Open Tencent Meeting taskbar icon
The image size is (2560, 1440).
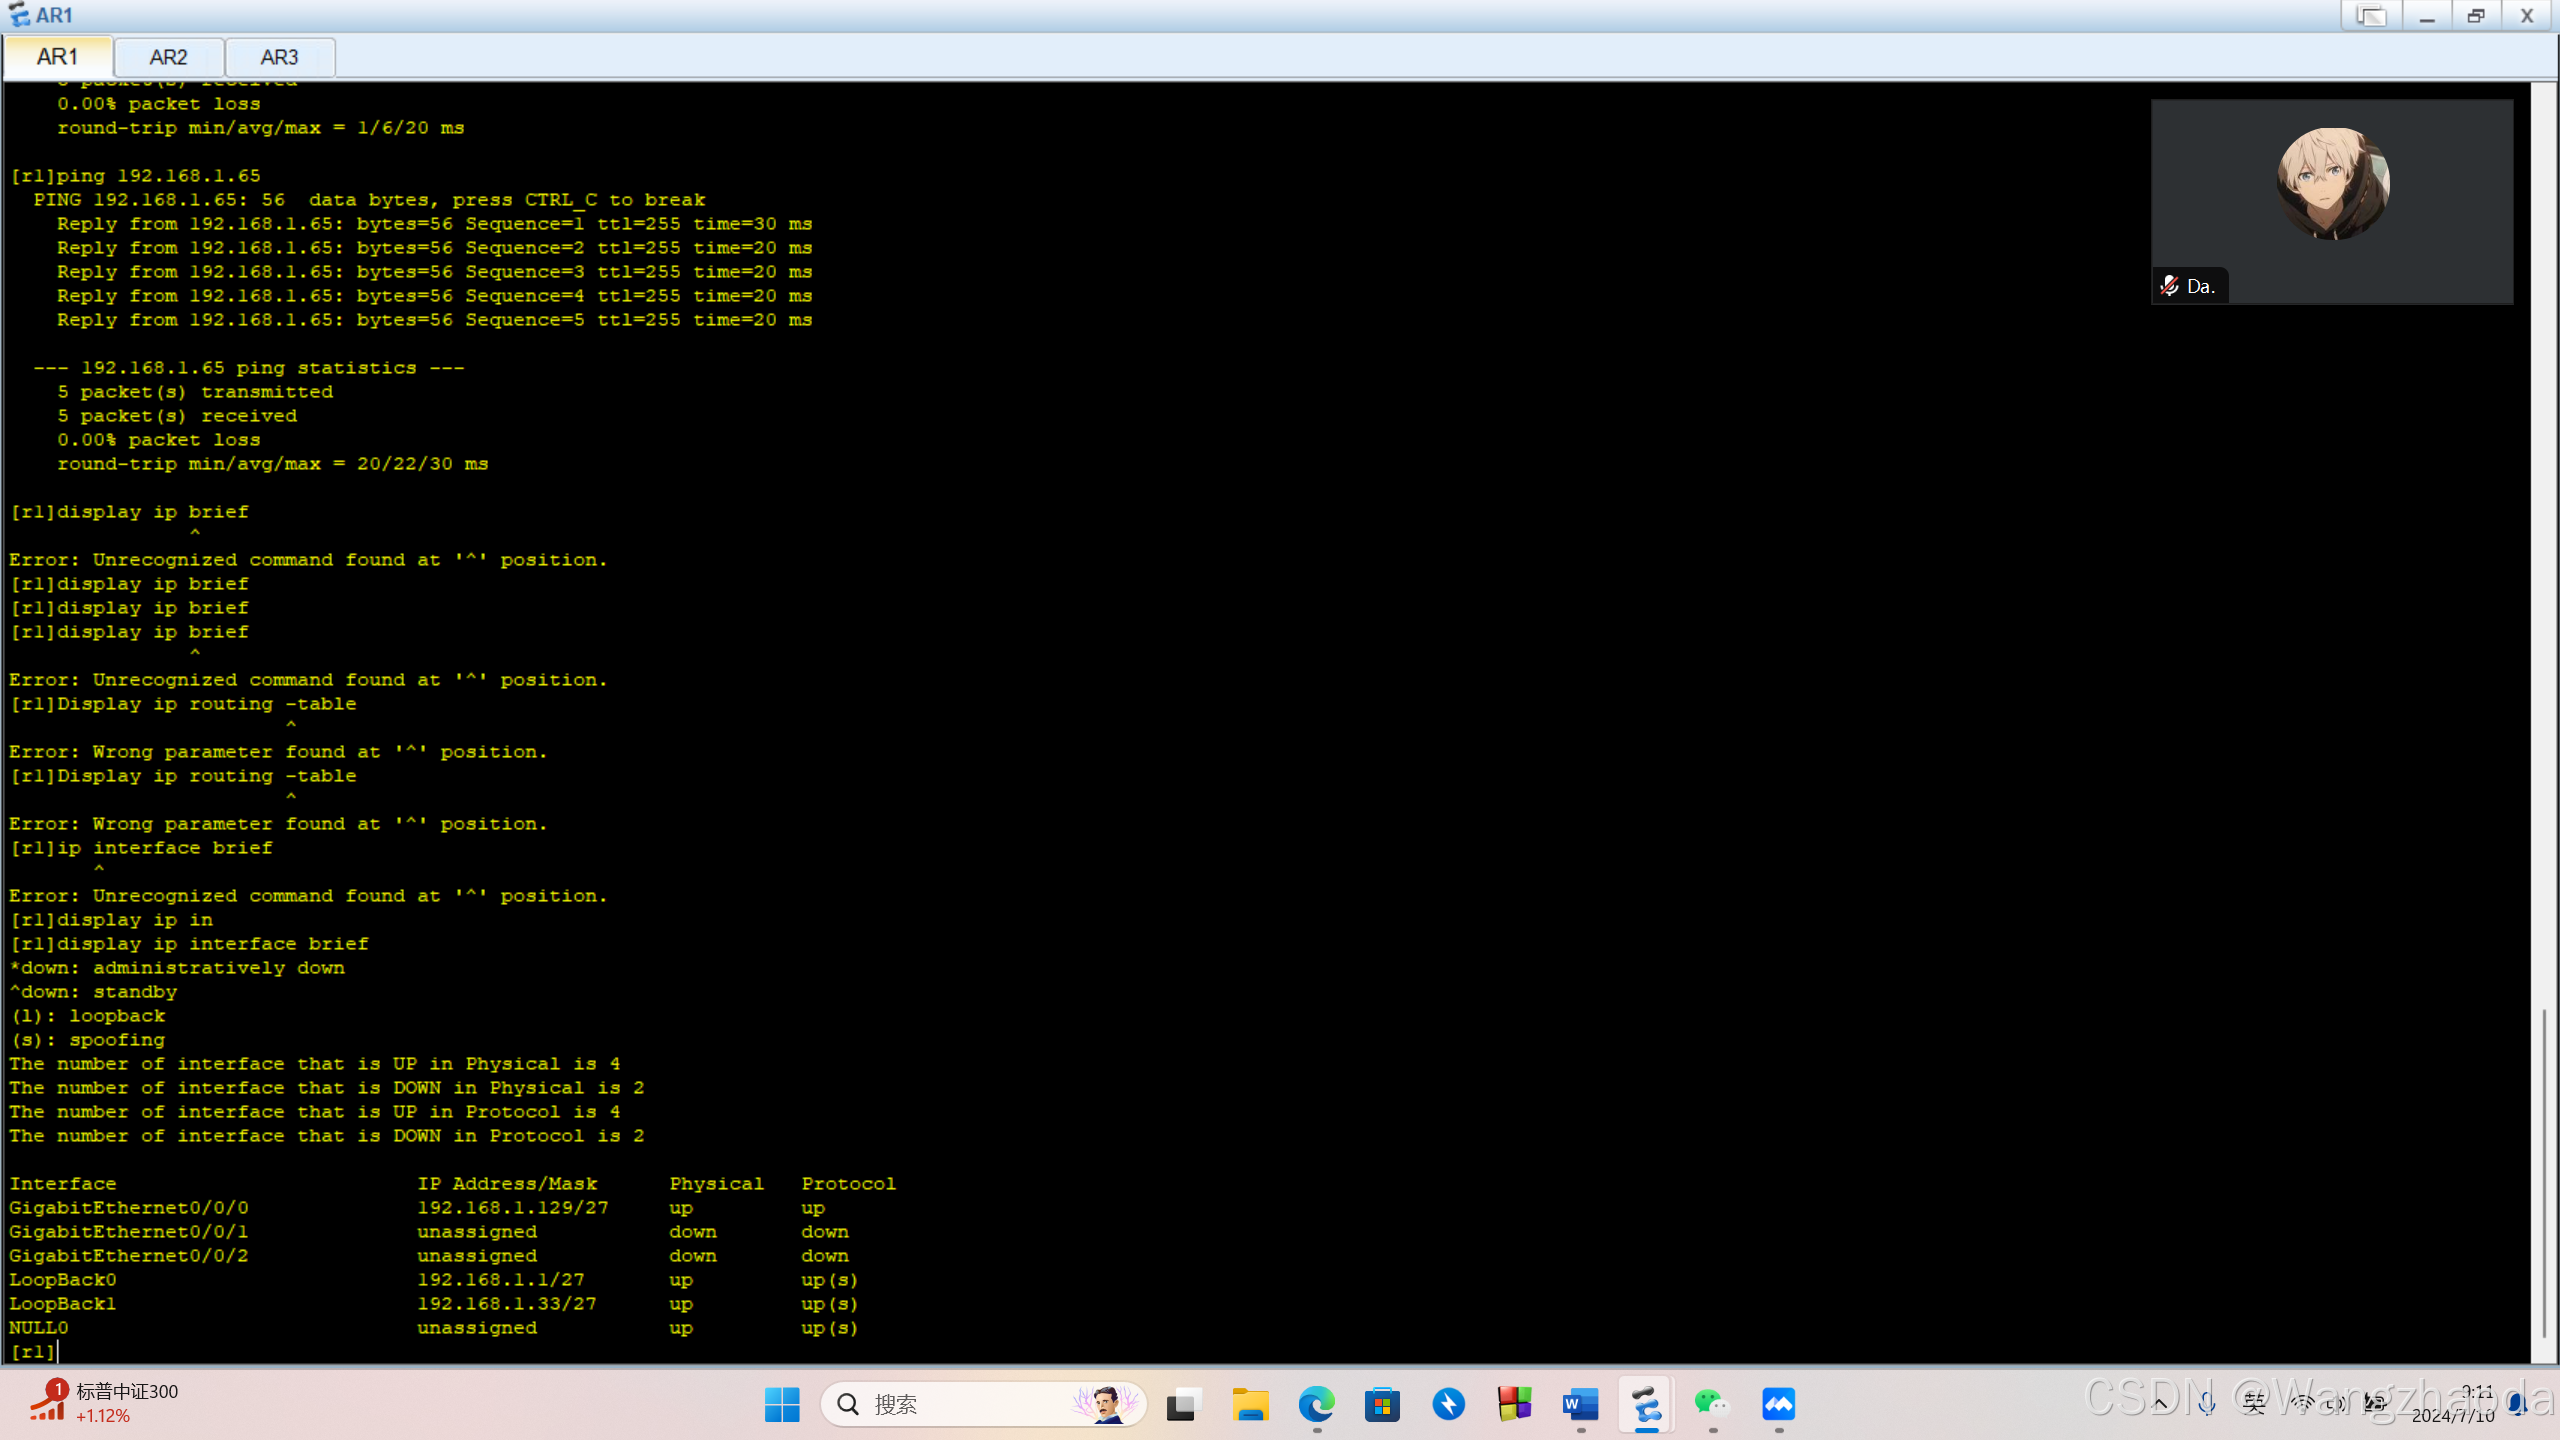(1778, 1404)
